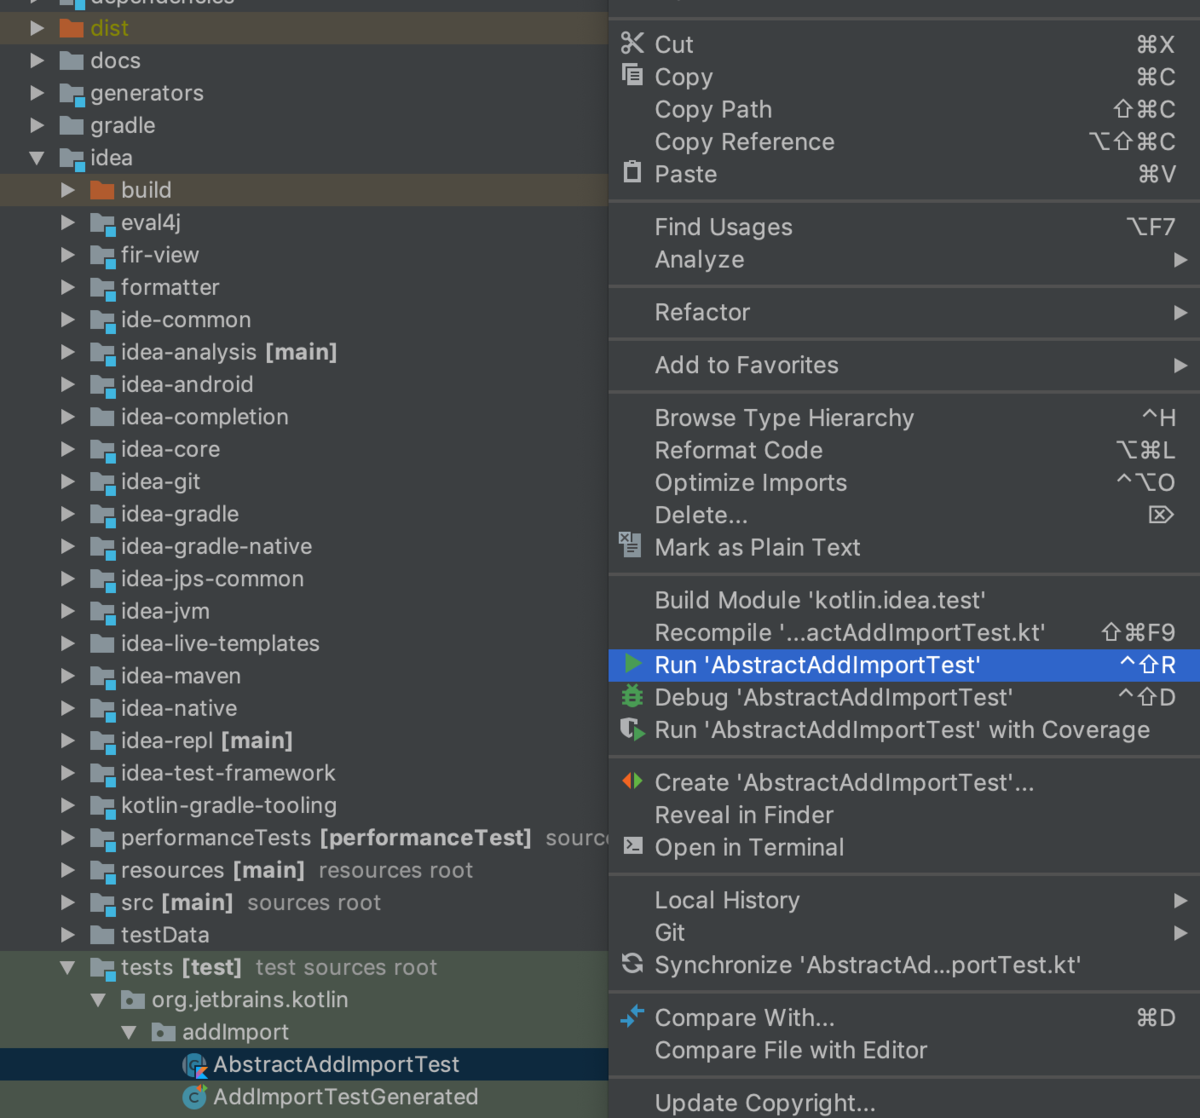Select AddImportTestGenerated file in tree
The width and height of the screenshot is (1200, 1118).
pyautogui.click(x=345, y=1096)
